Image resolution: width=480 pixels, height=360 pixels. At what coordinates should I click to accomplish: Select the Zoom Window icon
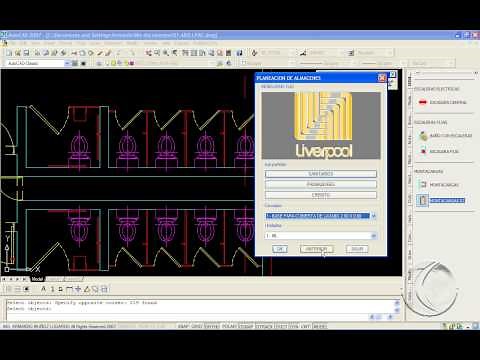(166, 53)
